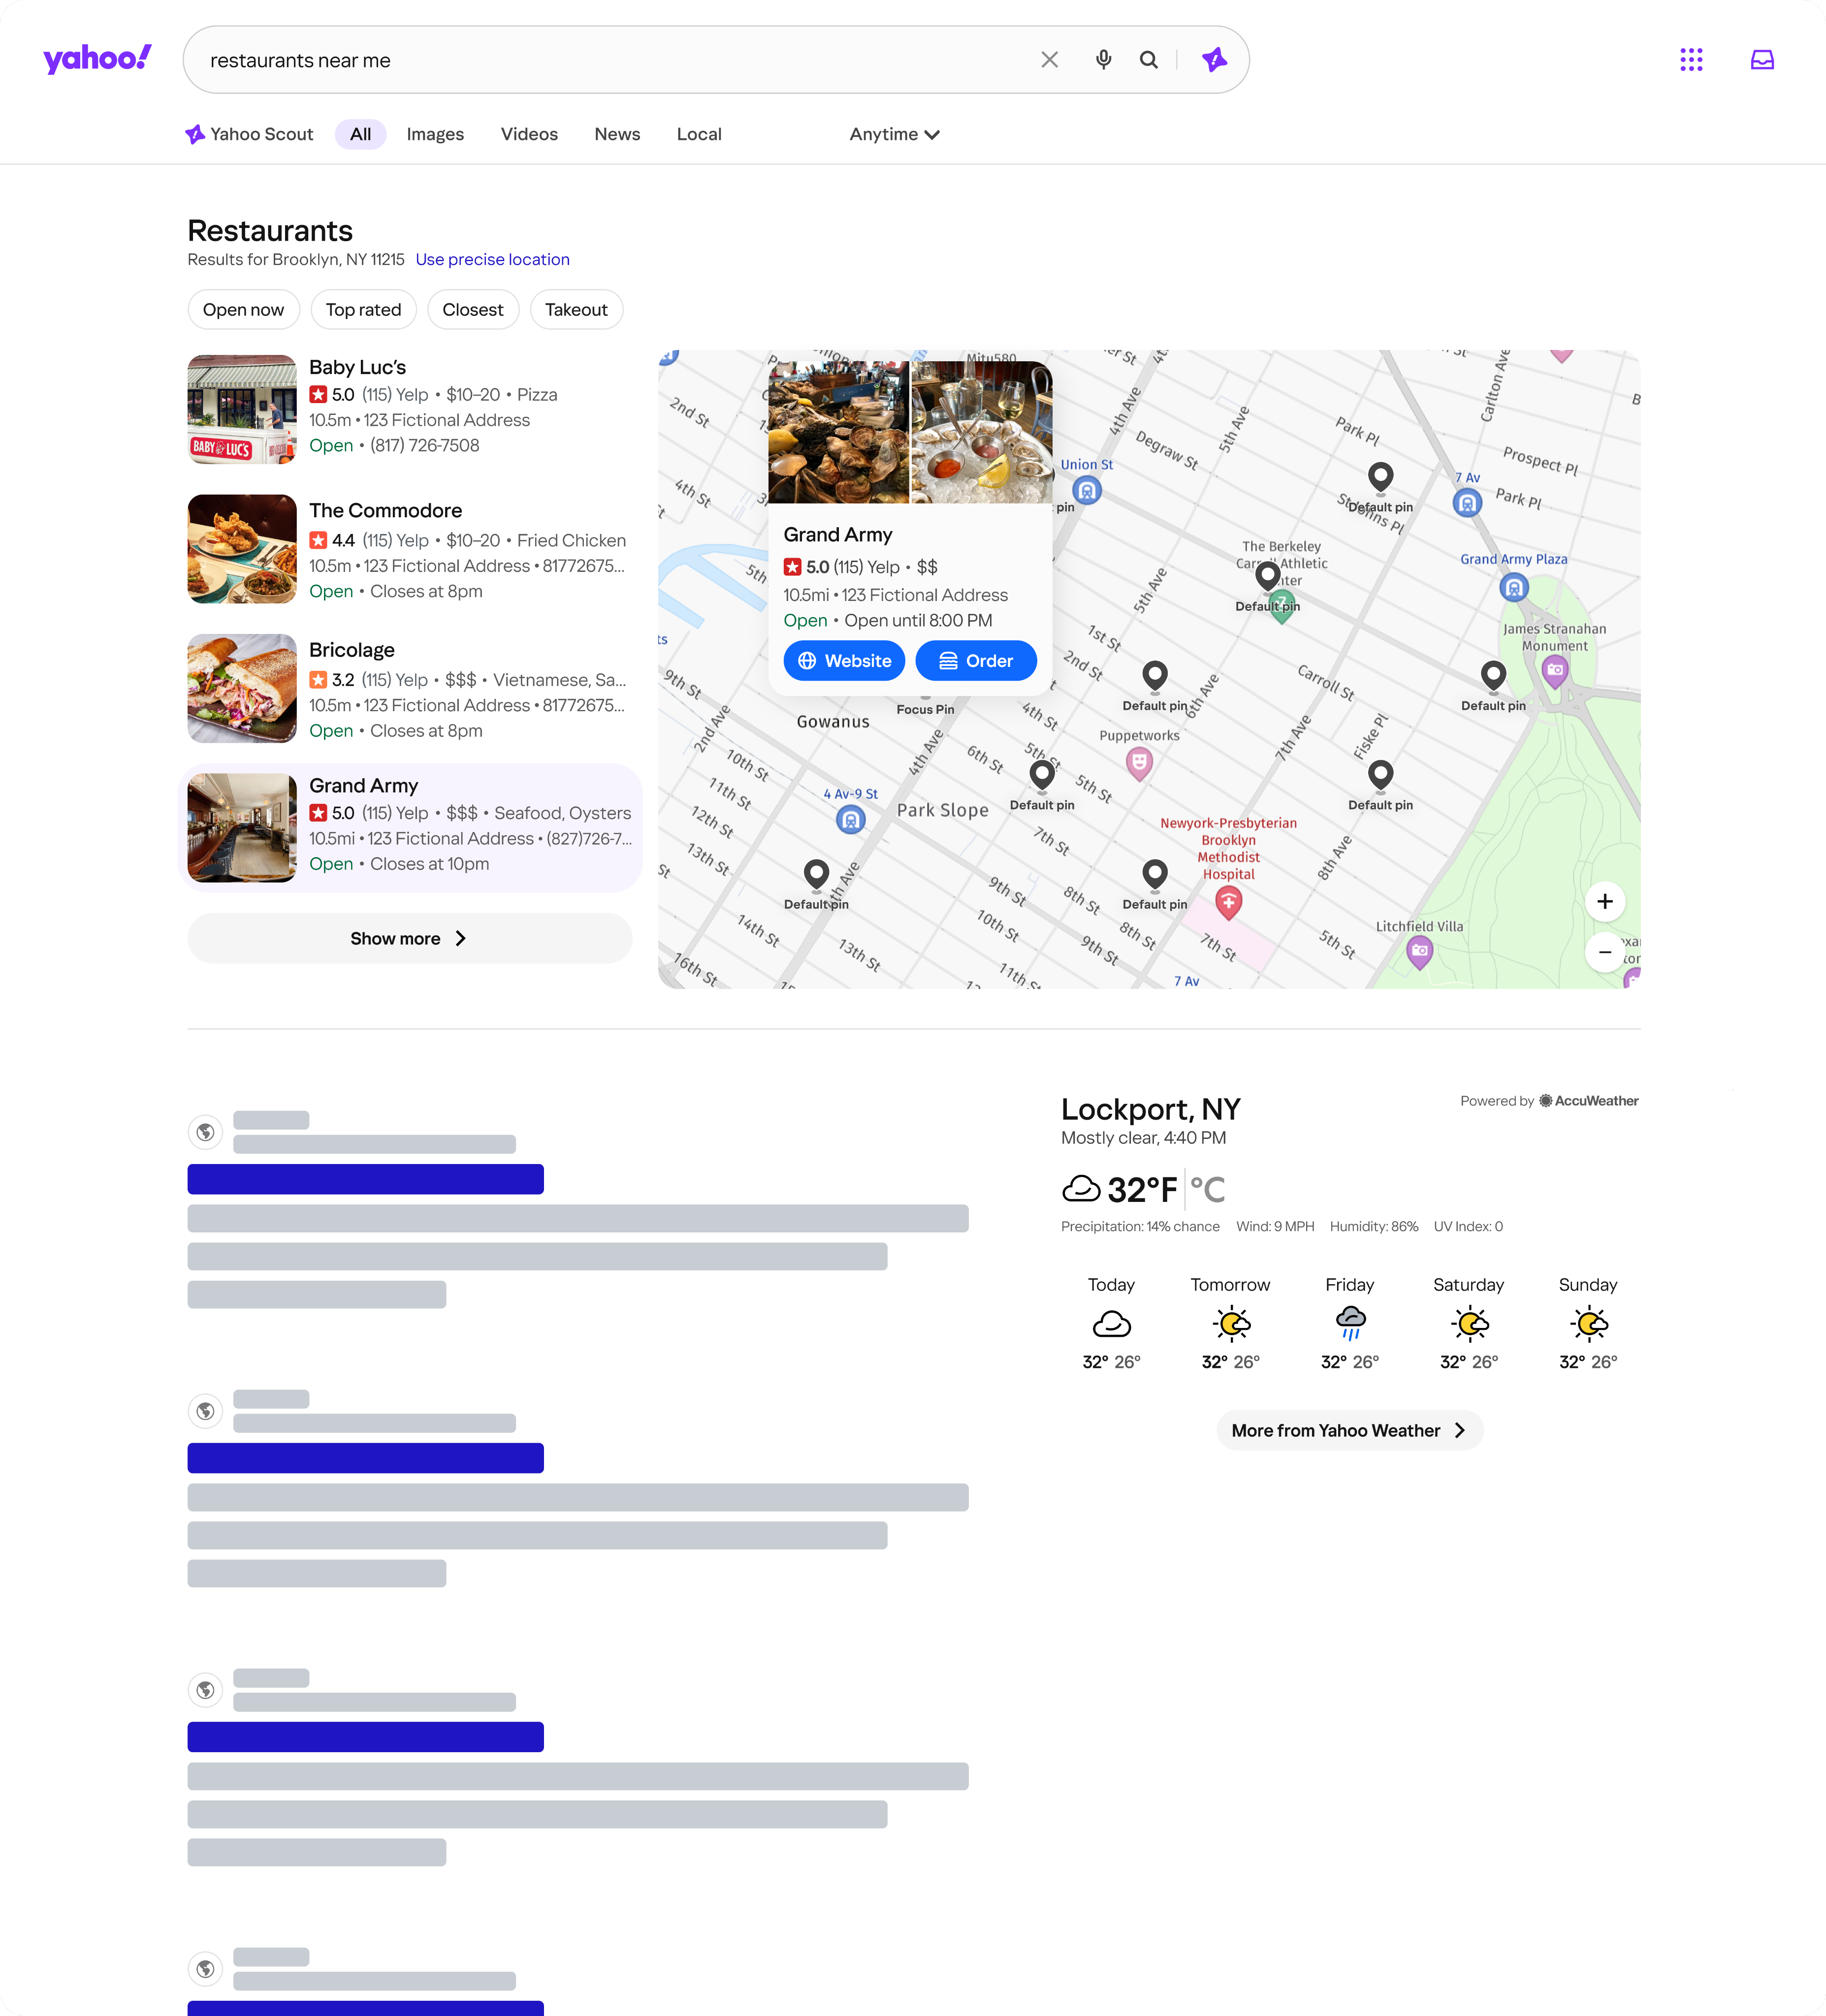
Task: Click the default pin near Fiske Pl
Action: click(1380, 775)
